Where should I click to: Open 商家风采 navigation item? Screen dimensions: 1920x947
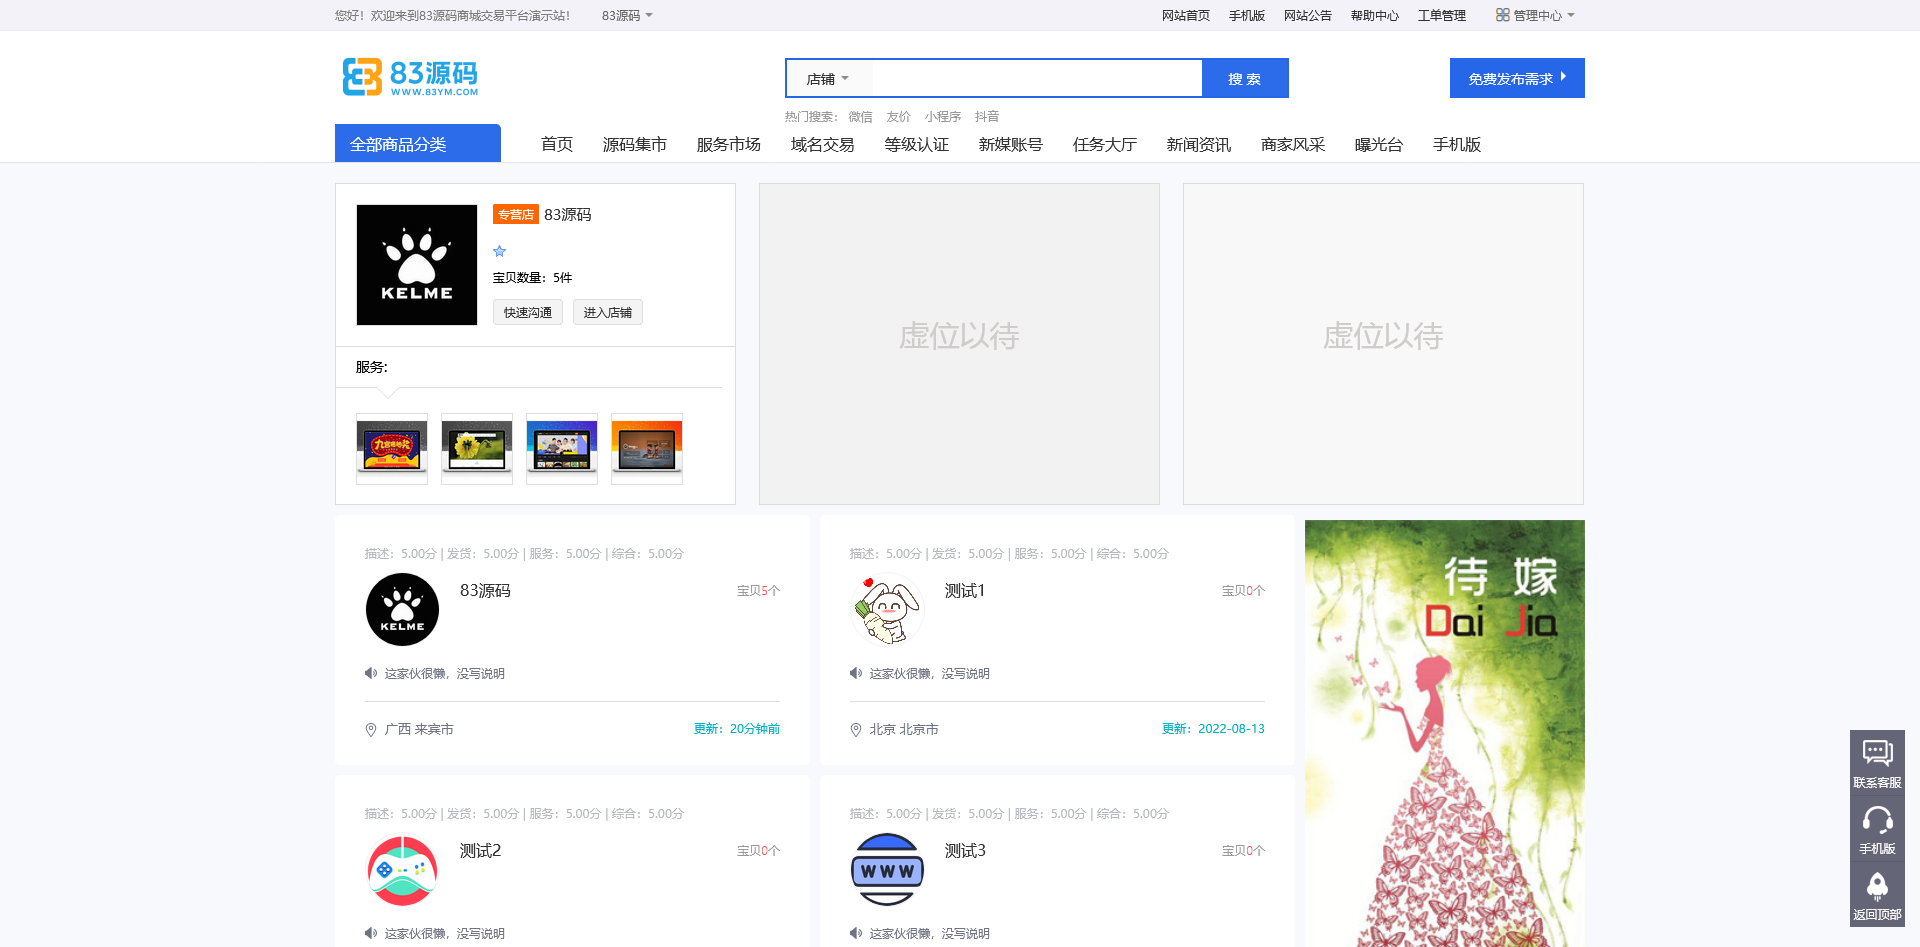[x=1293, y=144]
